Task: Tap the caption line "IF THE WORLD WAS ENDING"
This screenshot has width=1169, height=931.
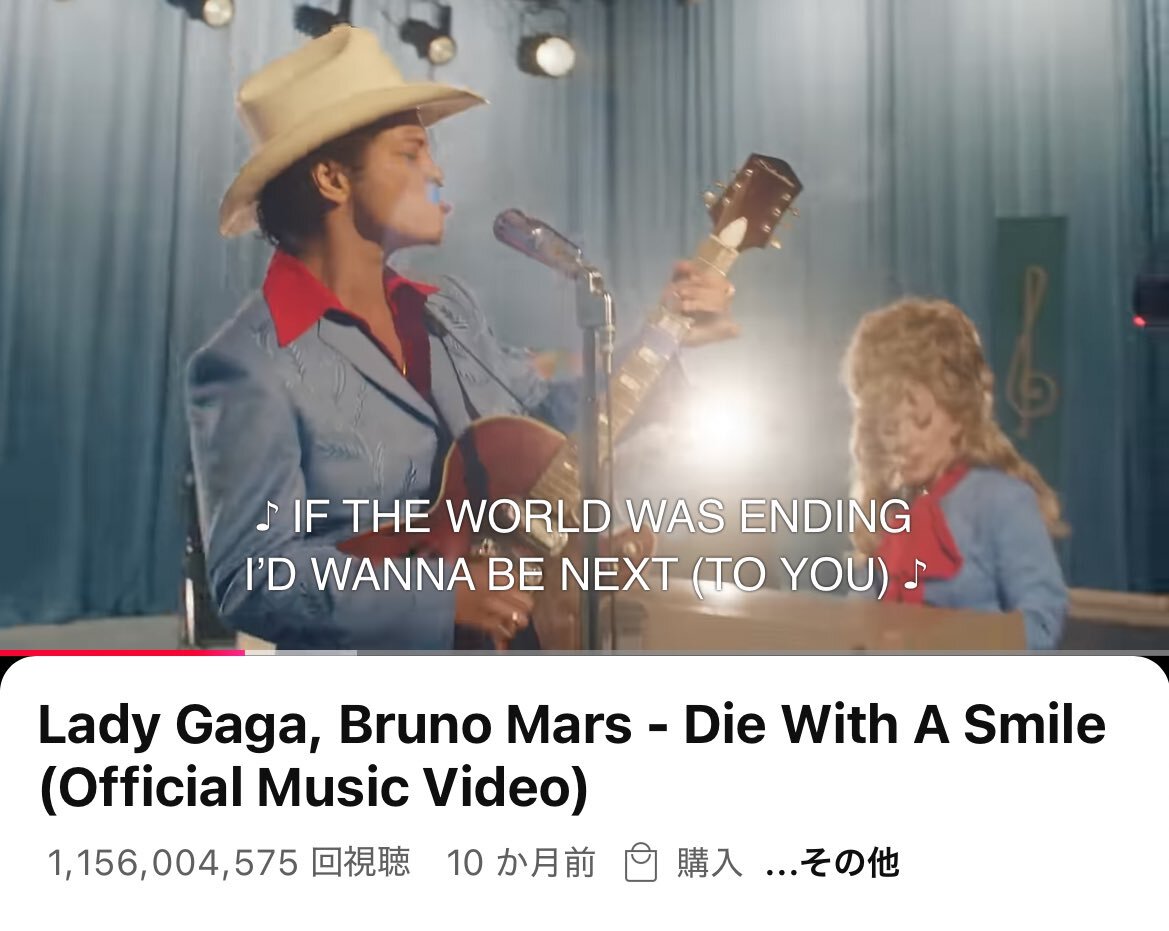Action: [601, 516]
